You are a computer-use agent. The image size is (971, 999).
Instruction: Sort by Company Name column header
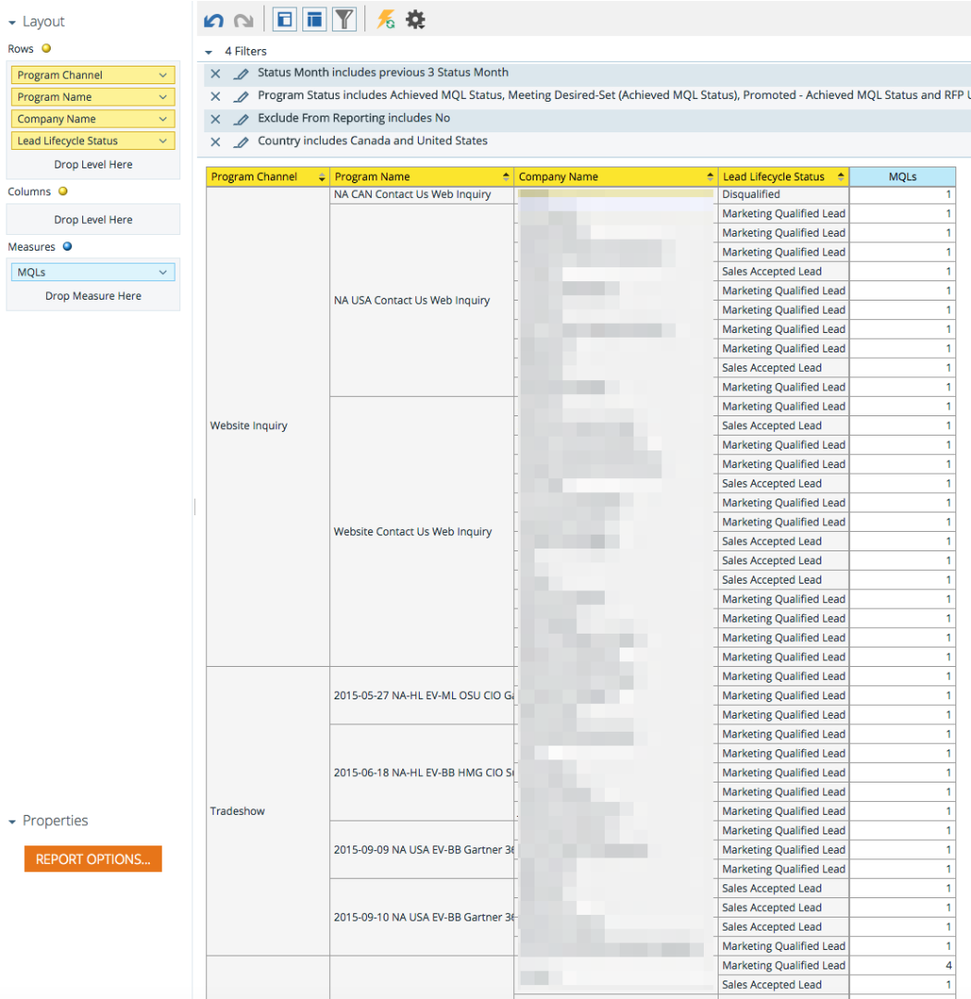616,177
